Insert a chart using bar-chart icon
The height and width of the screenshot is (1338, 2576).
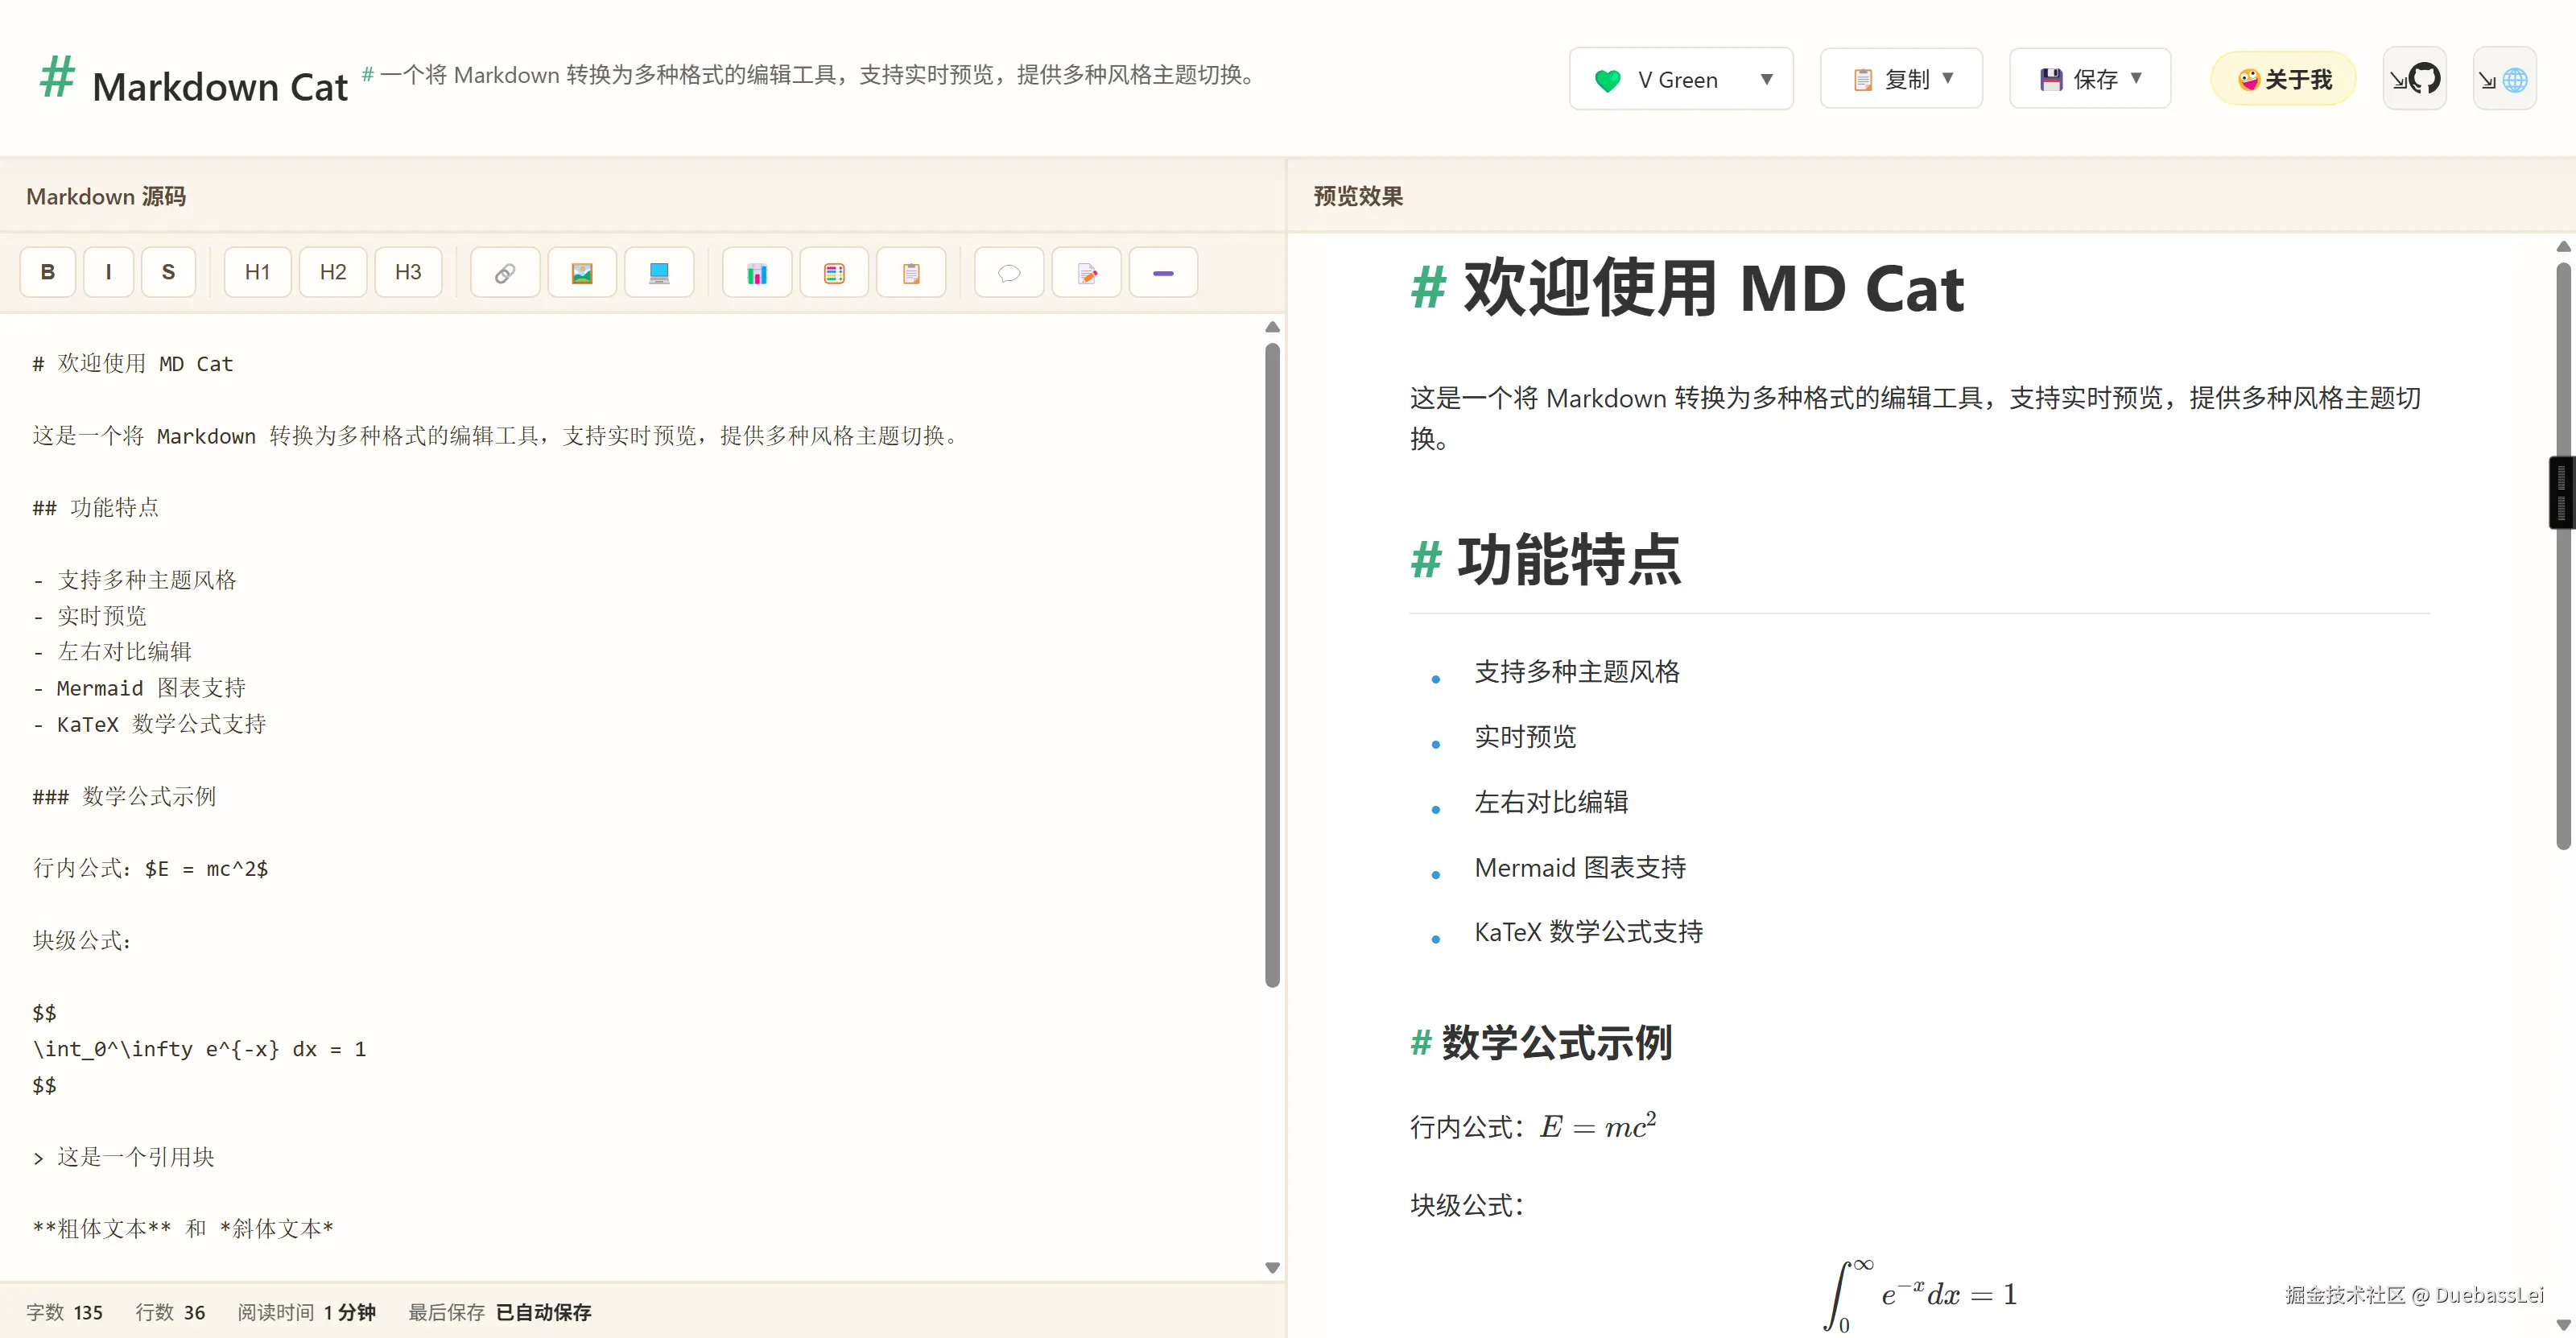click(x=757, y=273)
